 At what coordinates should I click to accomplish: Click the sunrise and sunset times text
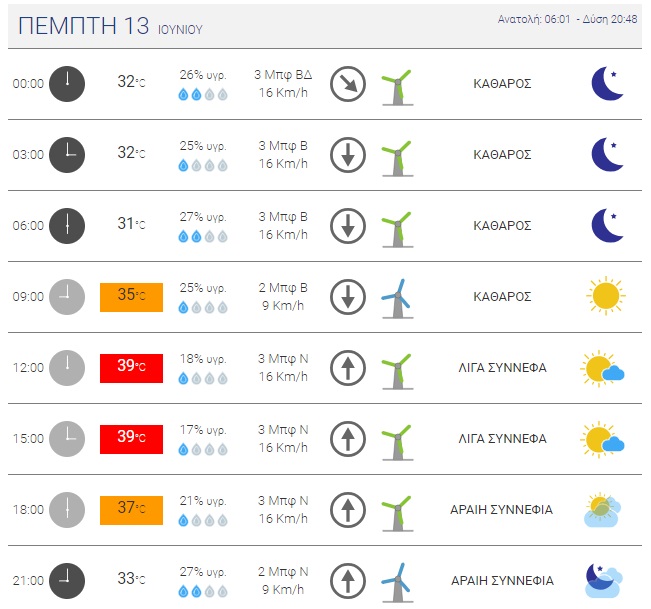click(567, 19)
